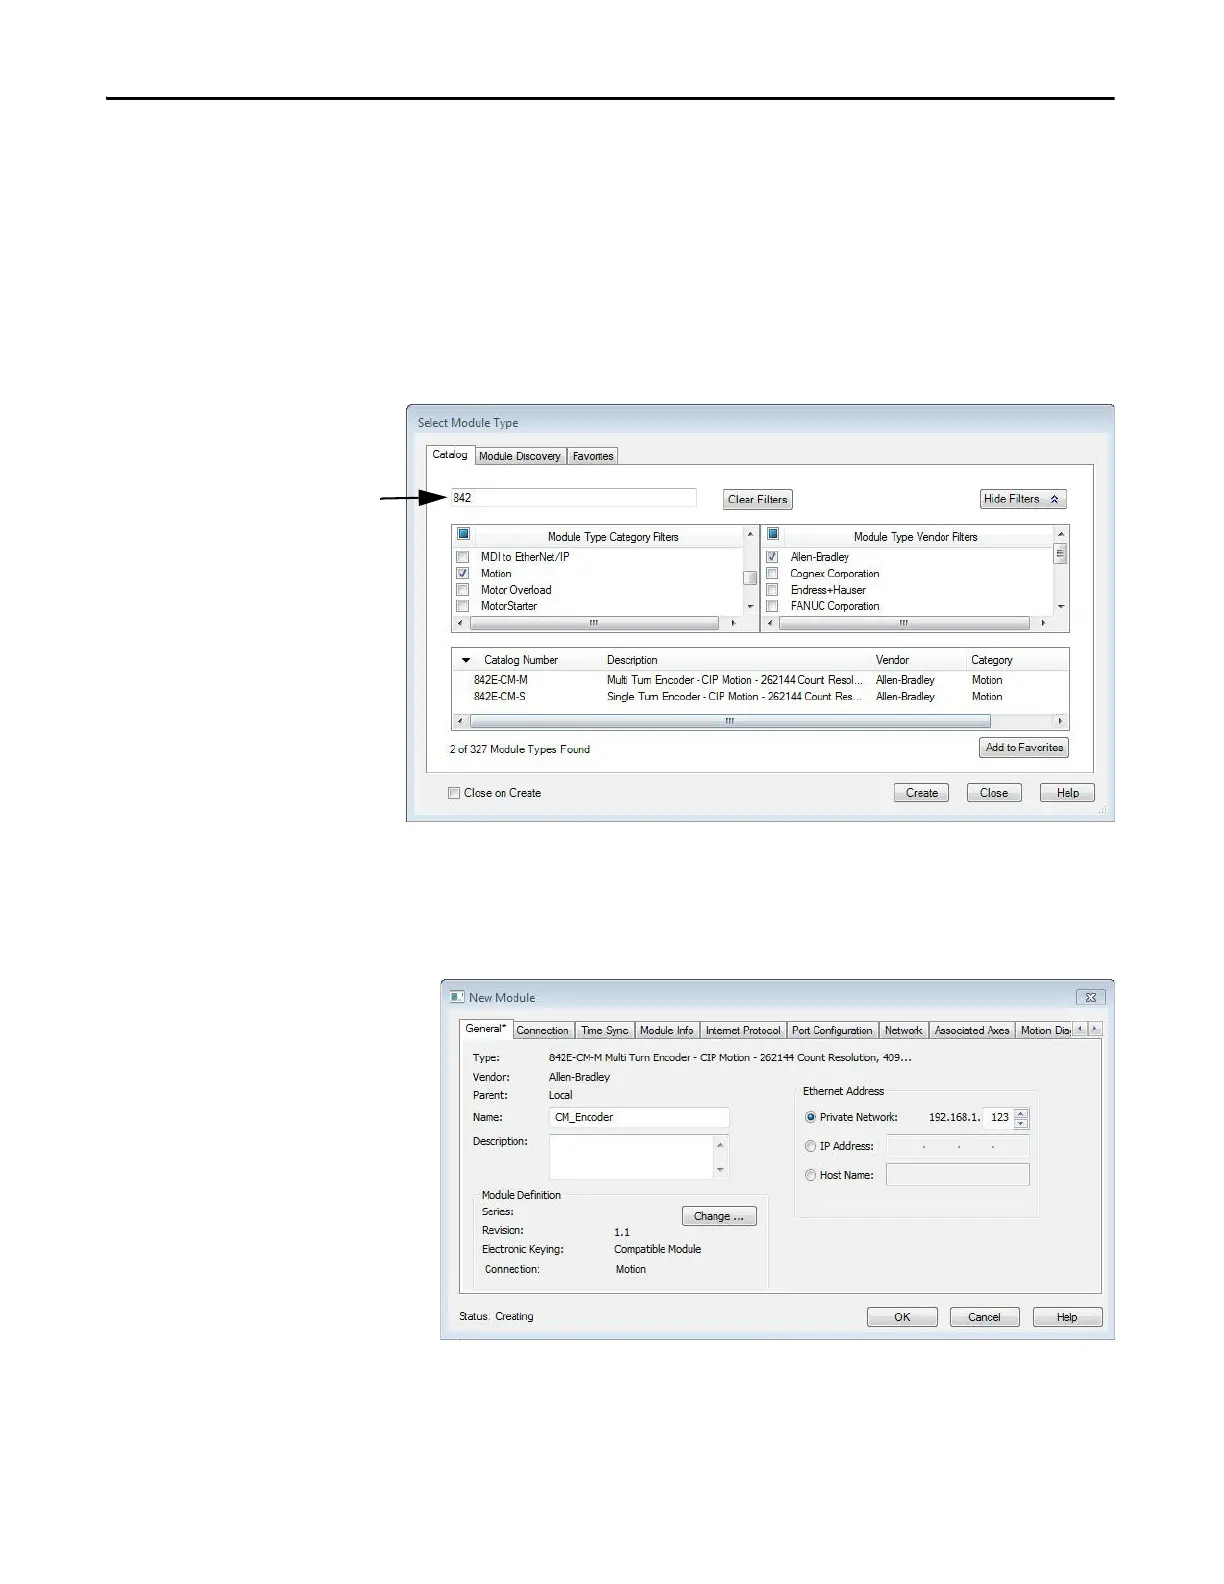1224x1584 pixels.
Task: Select the 842E-CM-S module row
Action: (x=760, y=697)
